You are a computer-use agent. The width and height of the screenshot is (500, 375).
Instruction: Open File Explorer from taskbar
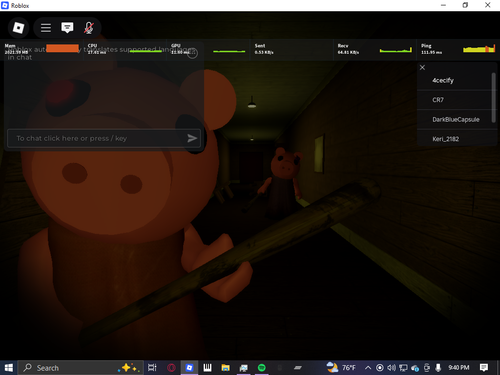point(226,368)
